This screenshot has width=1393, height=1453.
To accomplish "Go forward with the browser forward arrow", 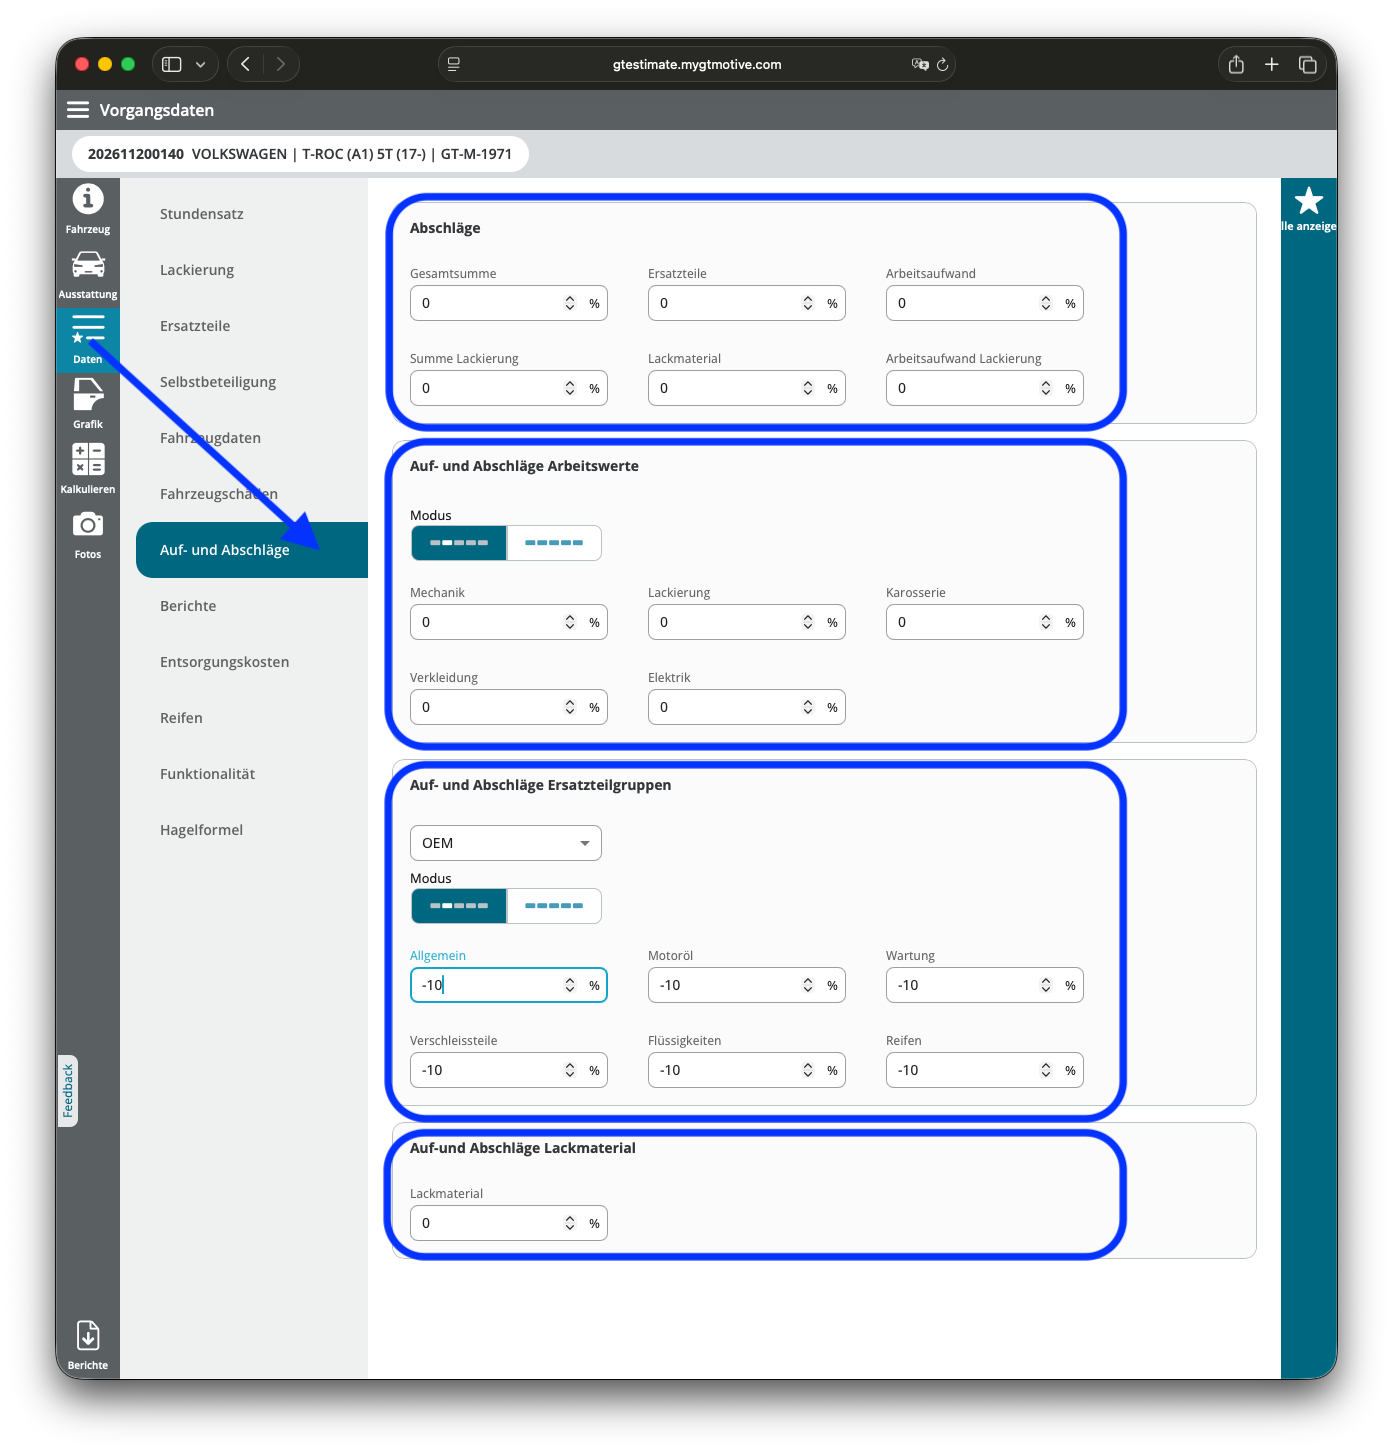I will (x=281, y=64).
